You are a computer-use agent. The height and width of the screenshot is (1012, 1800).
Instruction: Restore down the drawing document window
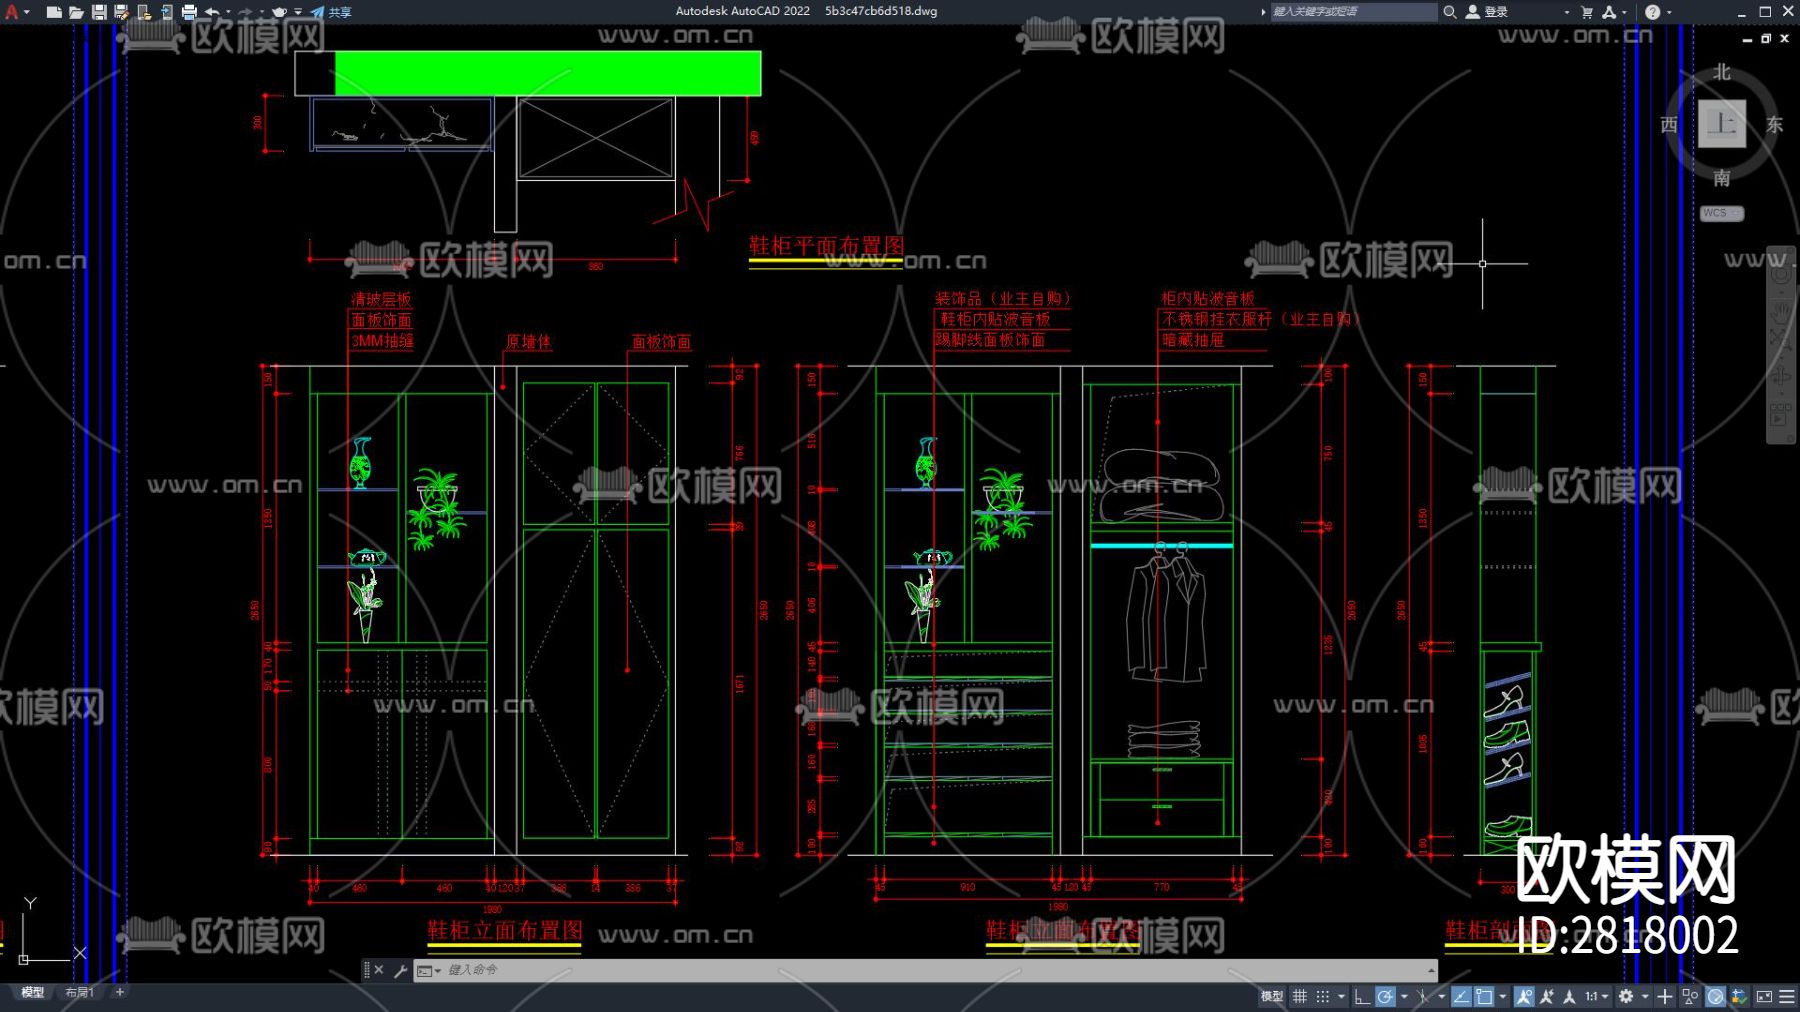(x=1766, y=38)
